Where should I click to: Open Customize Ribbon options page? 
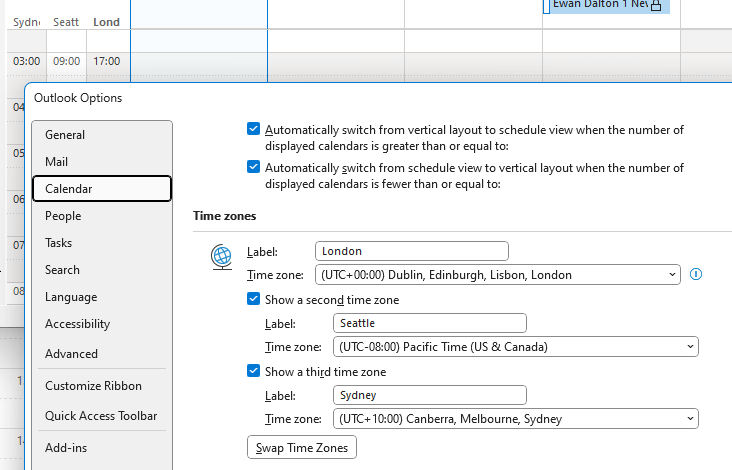point(102,386)
